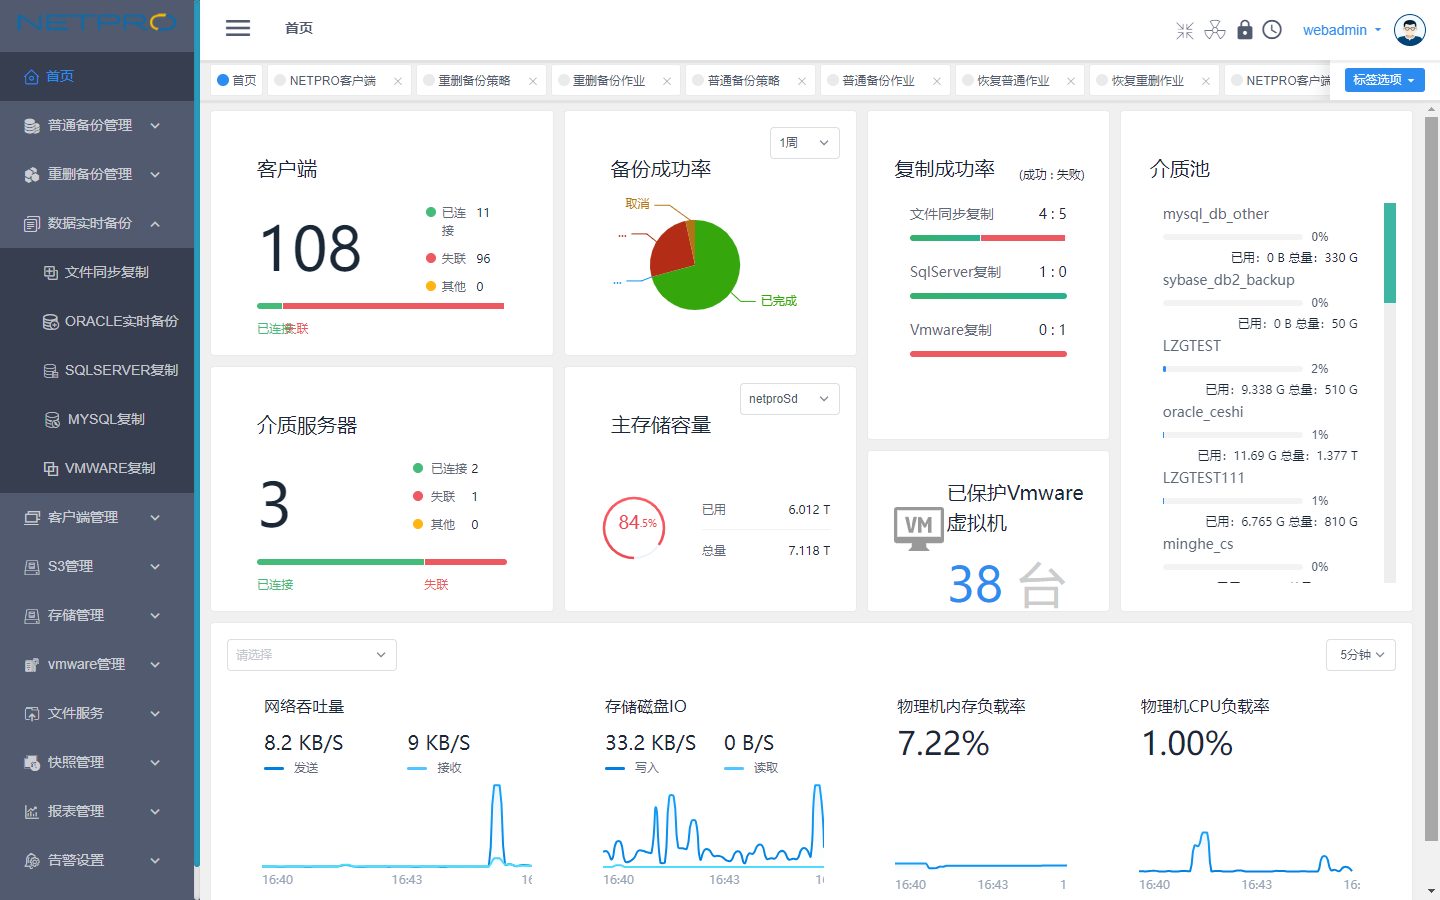The width and height of the screenshot is (1440, 900).
Task: Open the cluster nodes icon in header
Action: [1215, 30]
